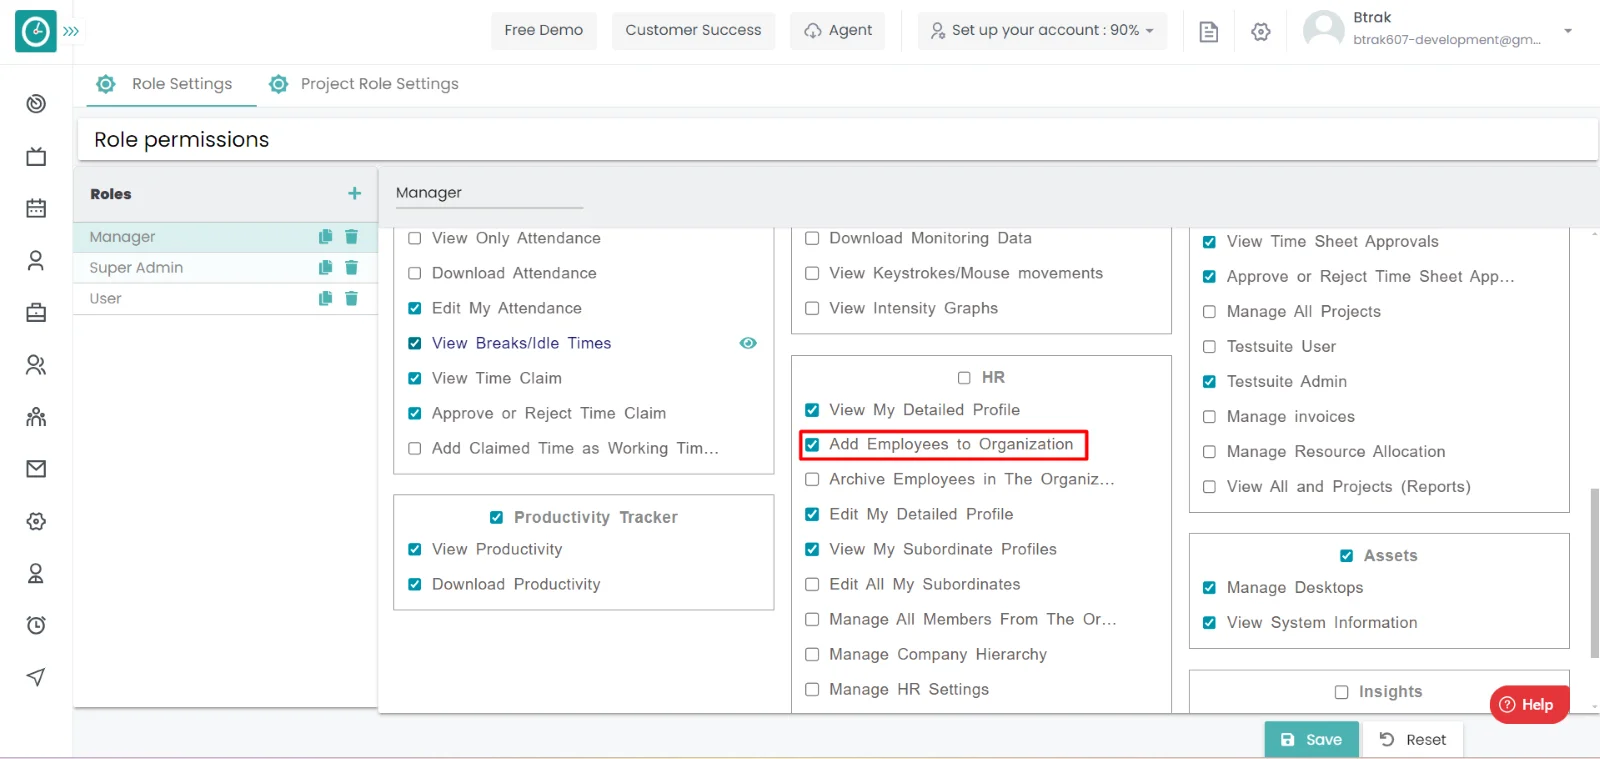The width and height of the screenshot is (1600, 759).
Task: Uncheck View System Information
Action: coord(1209,623)
